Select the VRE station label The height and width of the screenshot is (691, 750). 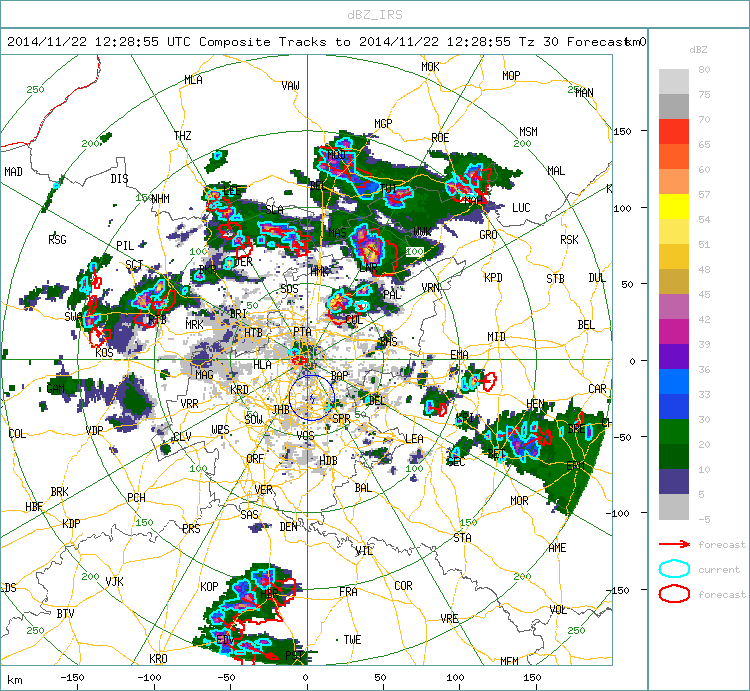coord(450,619)
